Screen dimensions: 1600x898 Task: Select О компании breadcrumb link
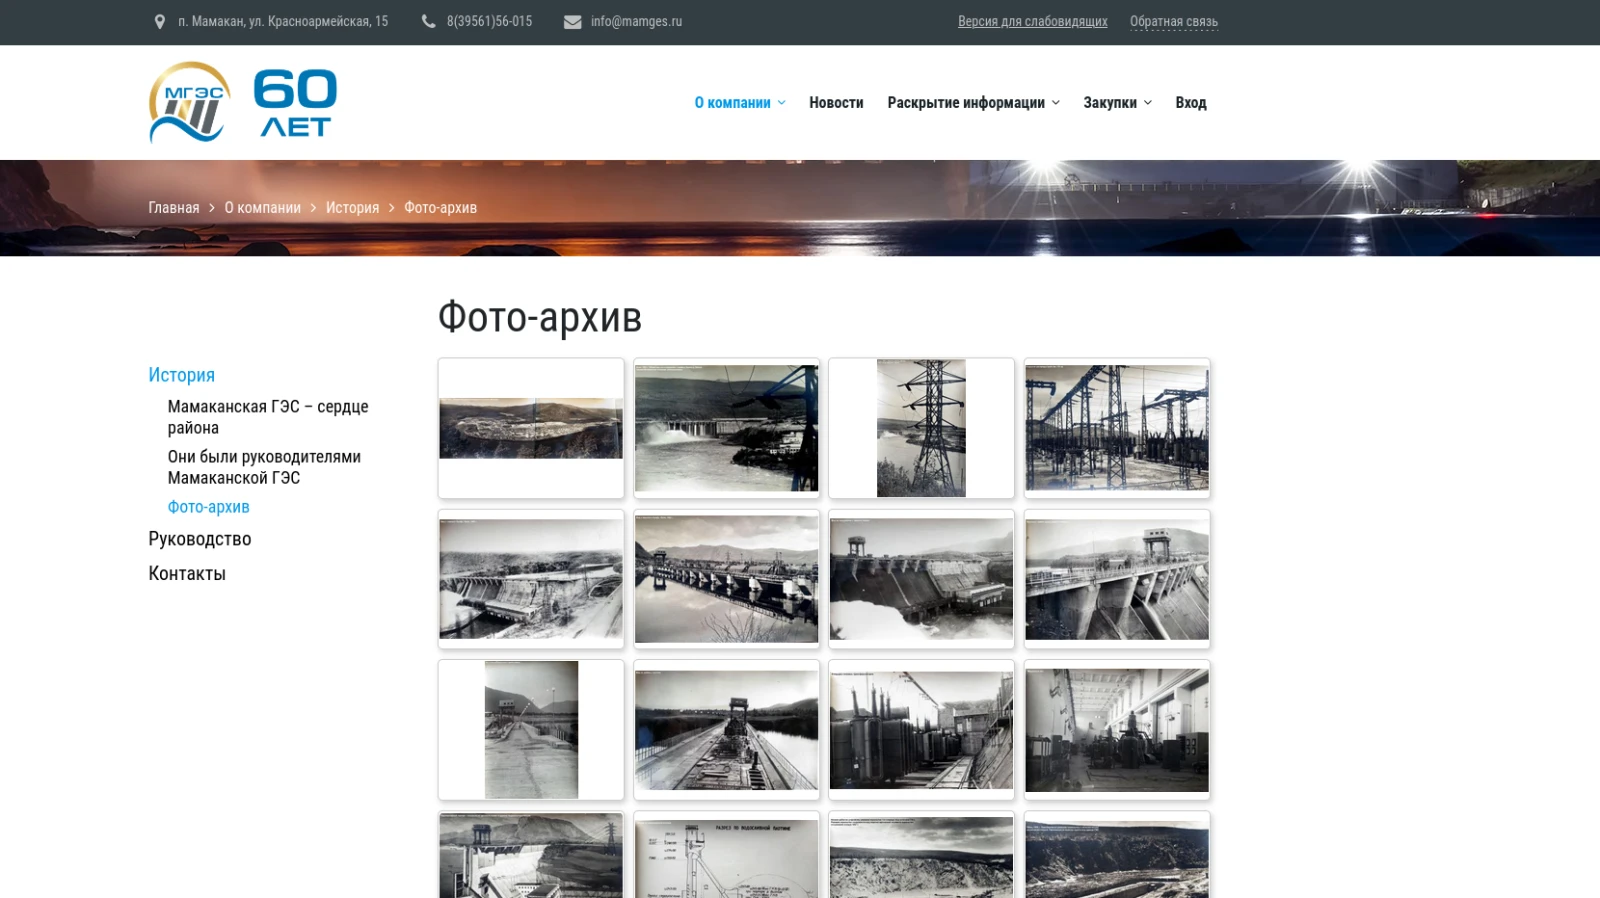(x=262, y=208)
